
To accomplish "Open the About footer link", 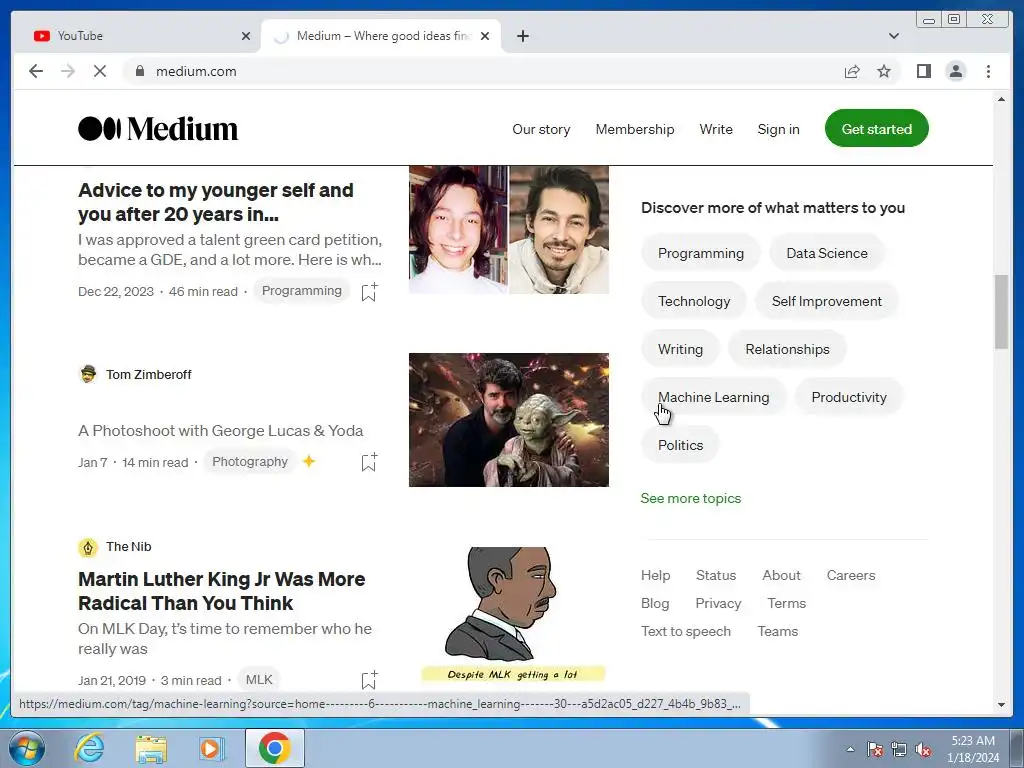I will [781, 575].
